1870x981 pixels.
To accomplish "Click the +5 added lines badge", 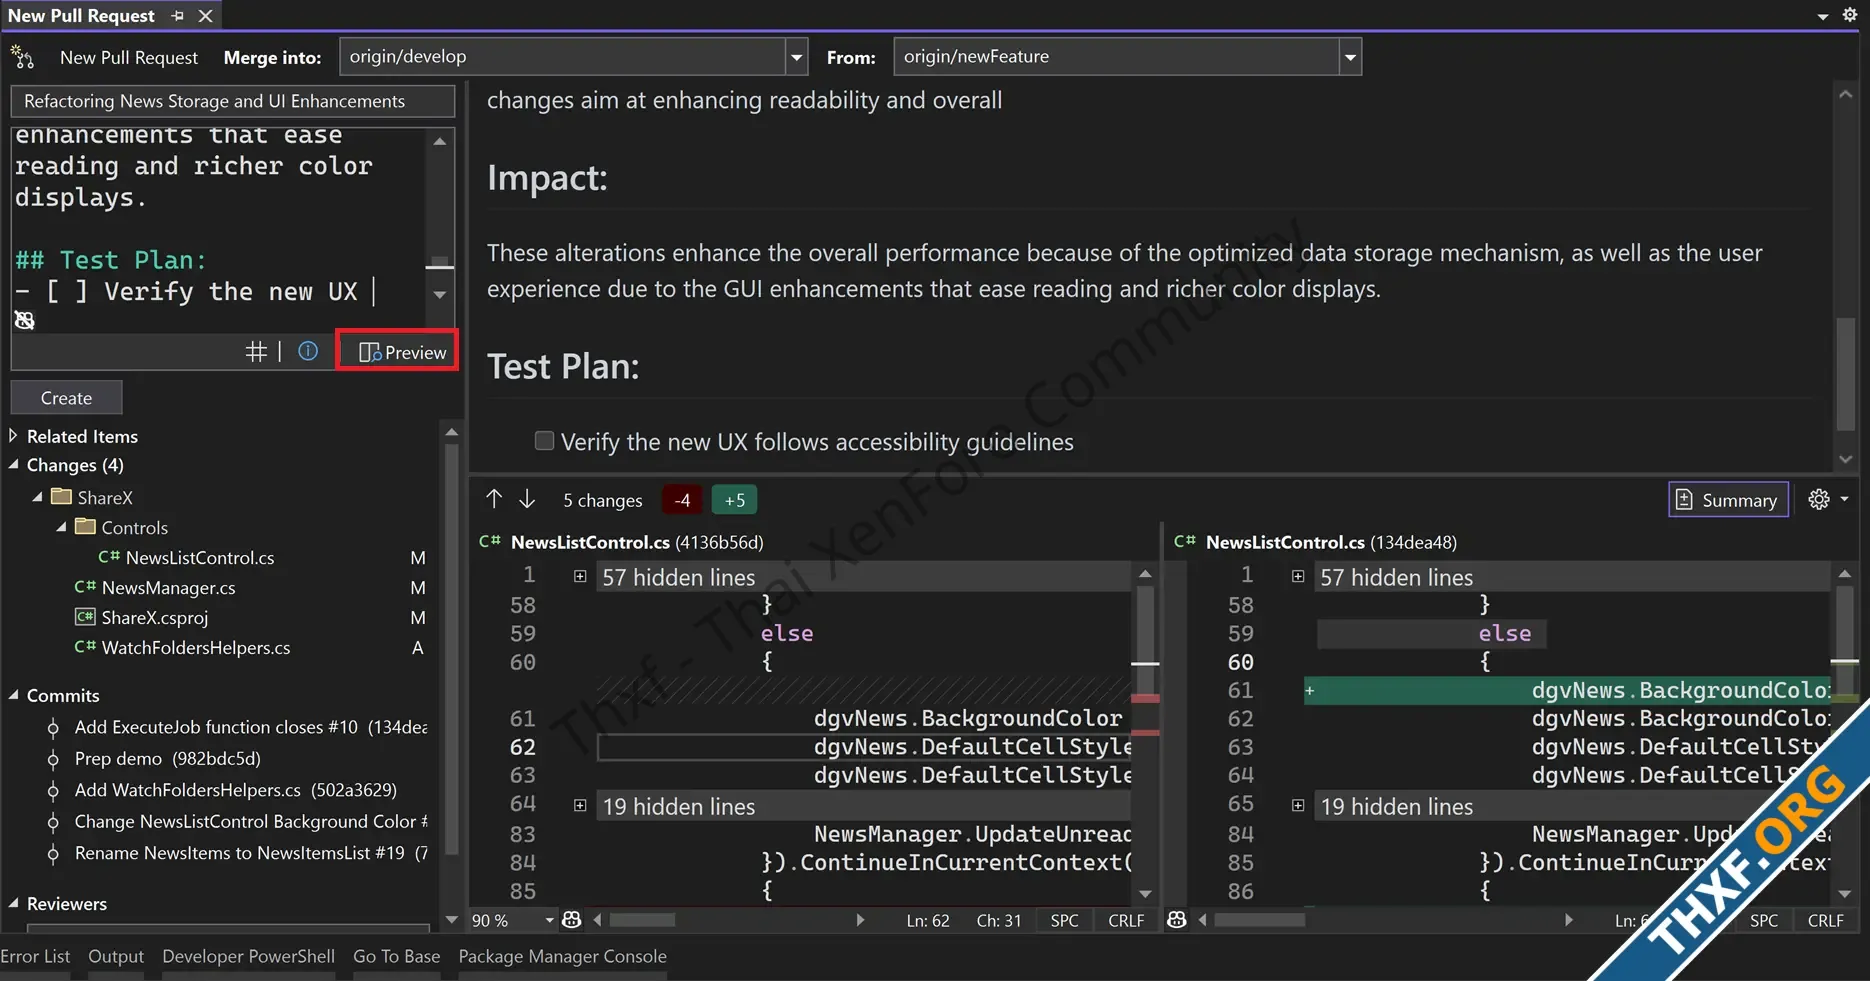I will 734,500.
